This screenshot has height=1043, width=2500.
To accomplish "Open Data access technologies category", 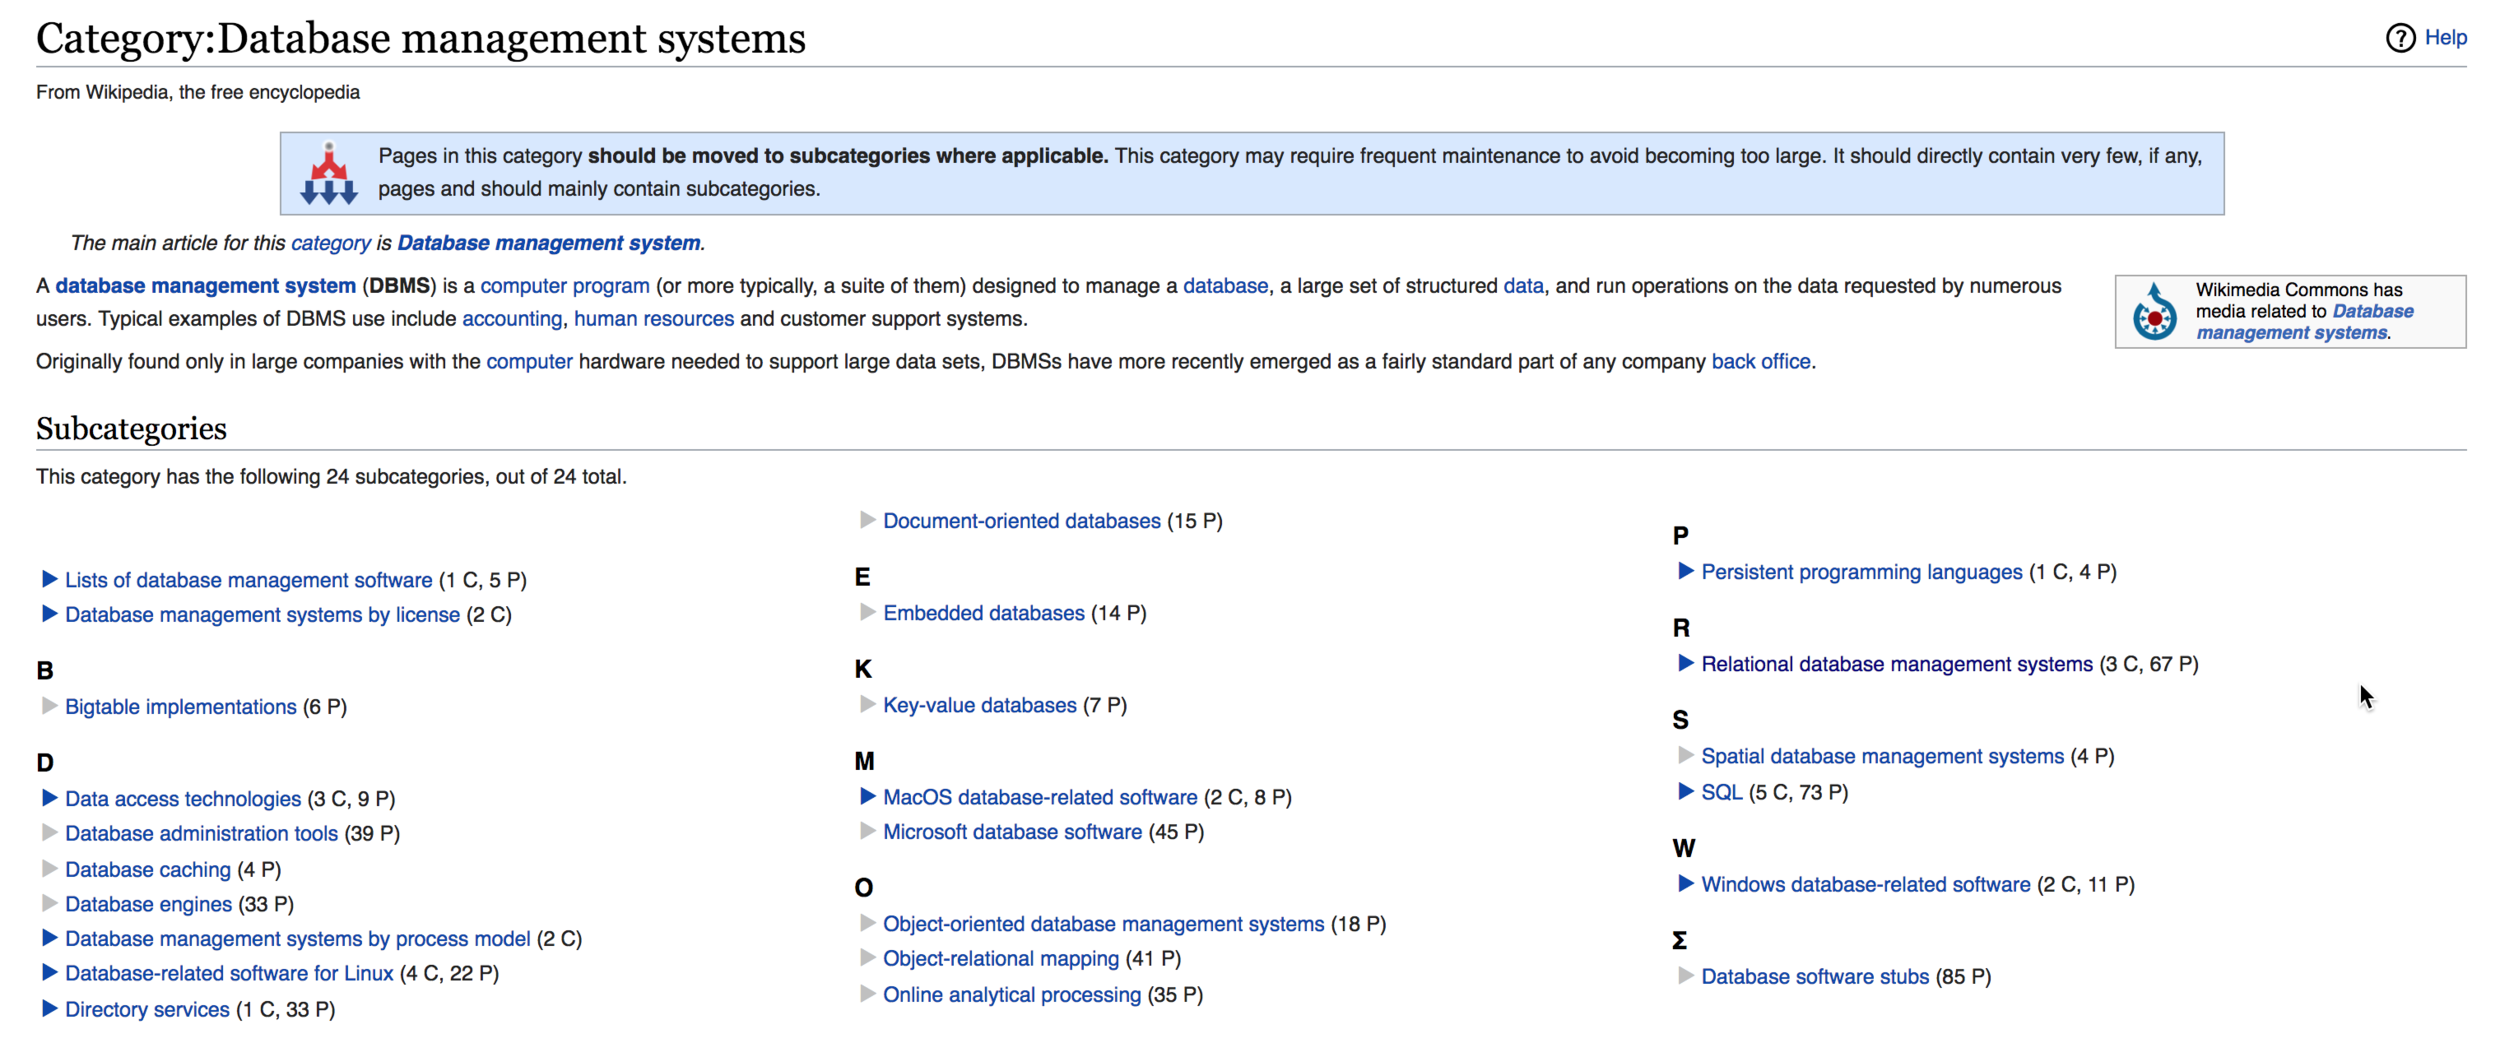I will coord(183,799).
